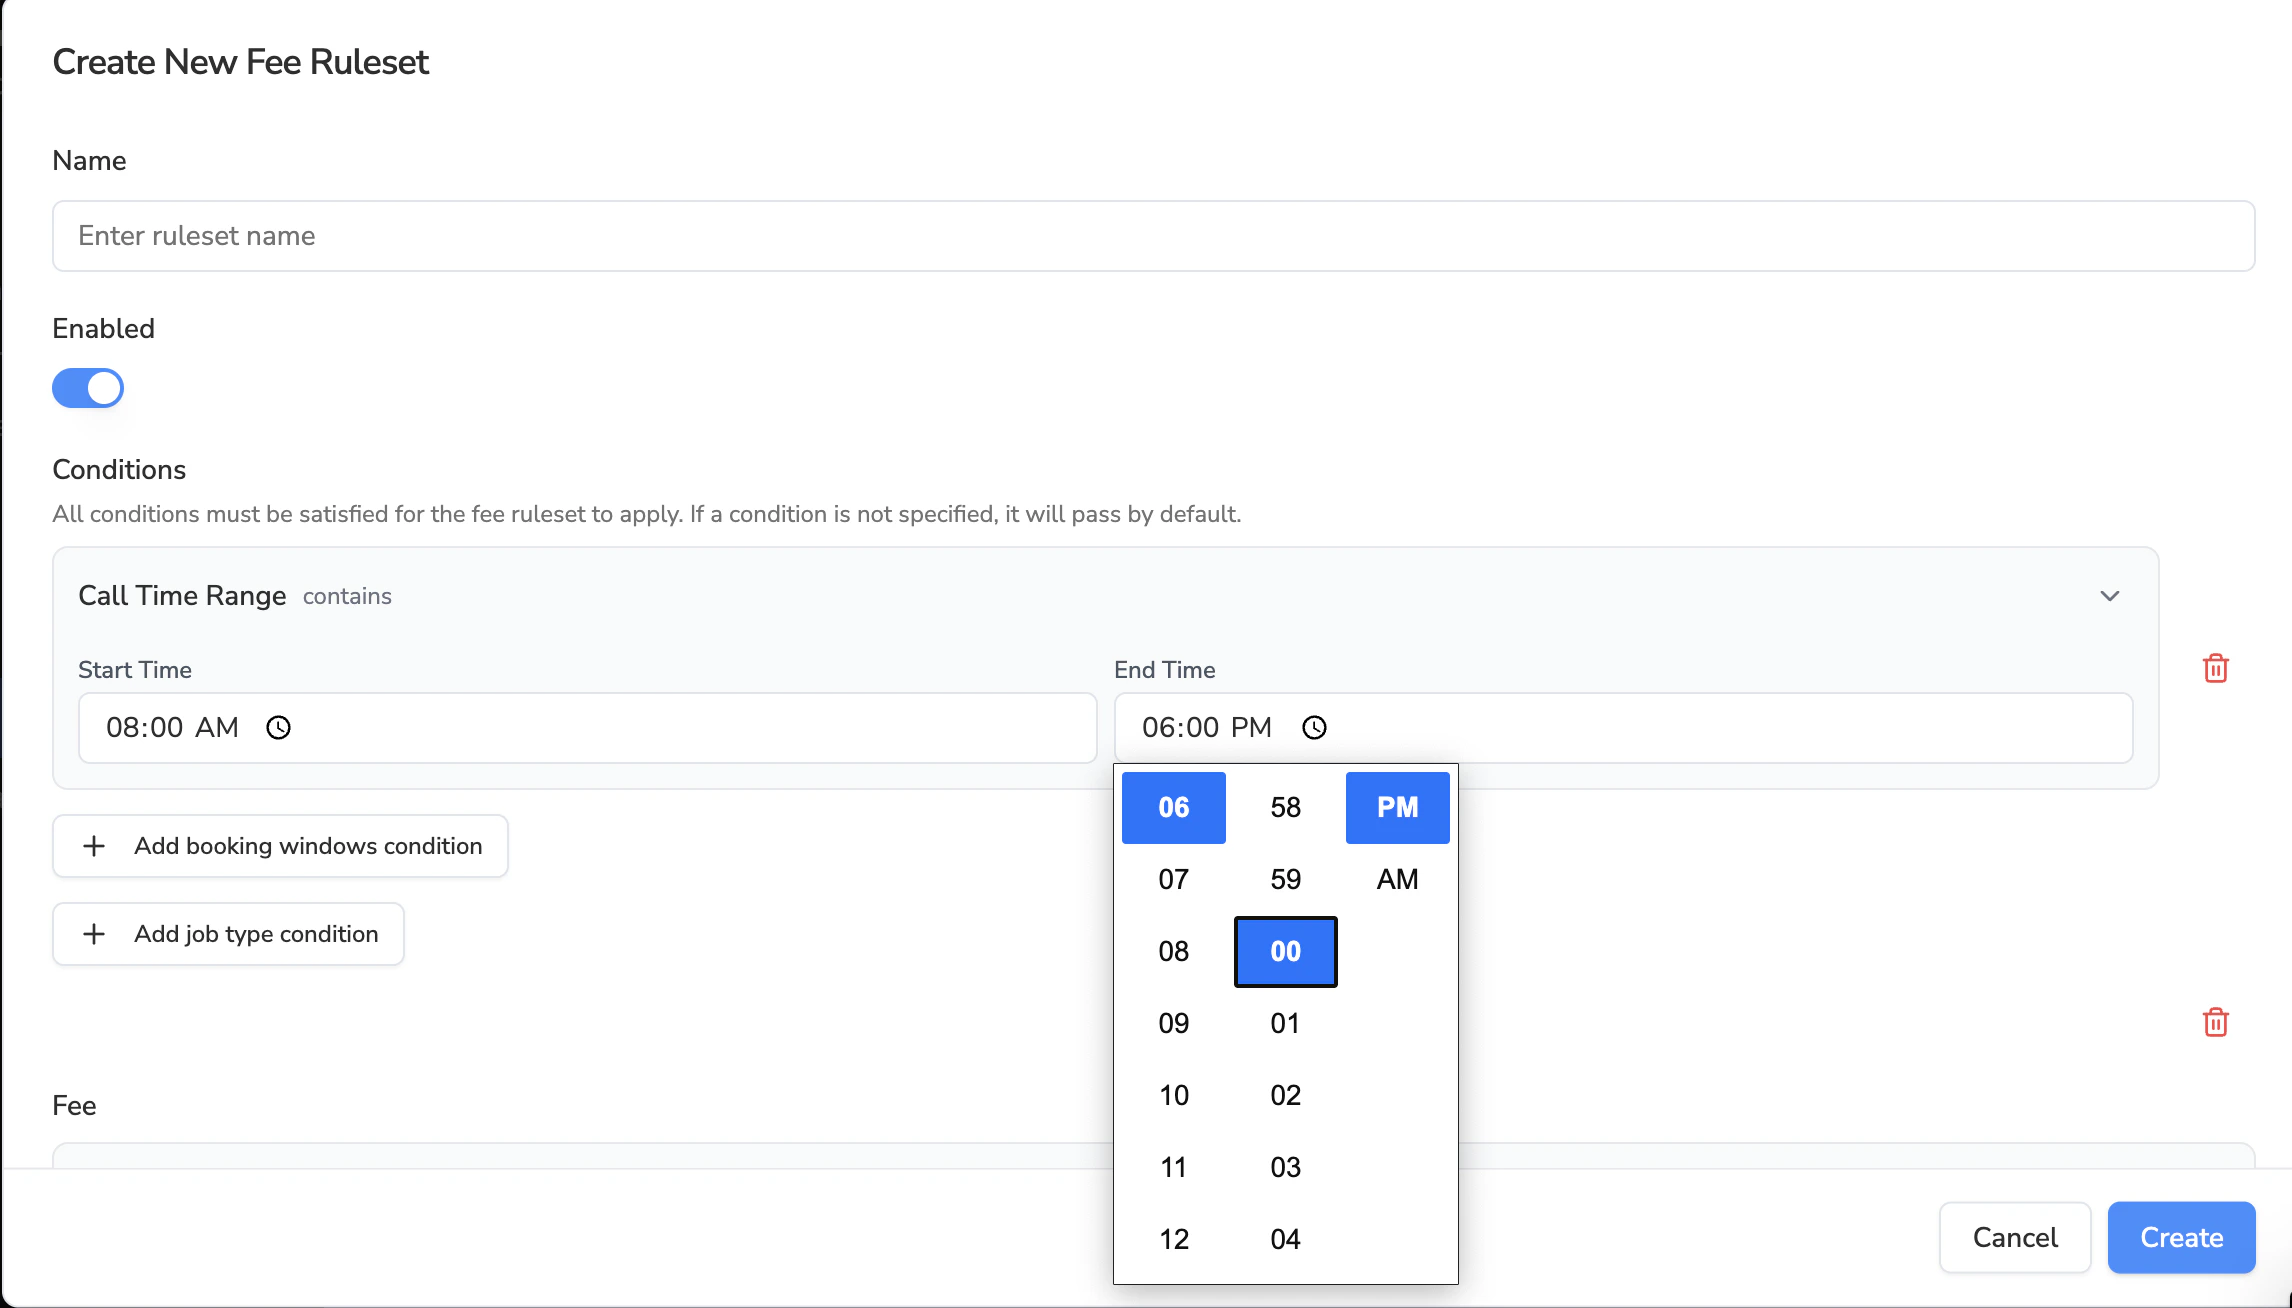Viewport: 2292px width, 1308px height.
Task: Click the End Time clock icon
Action: tap(1314, 728)
